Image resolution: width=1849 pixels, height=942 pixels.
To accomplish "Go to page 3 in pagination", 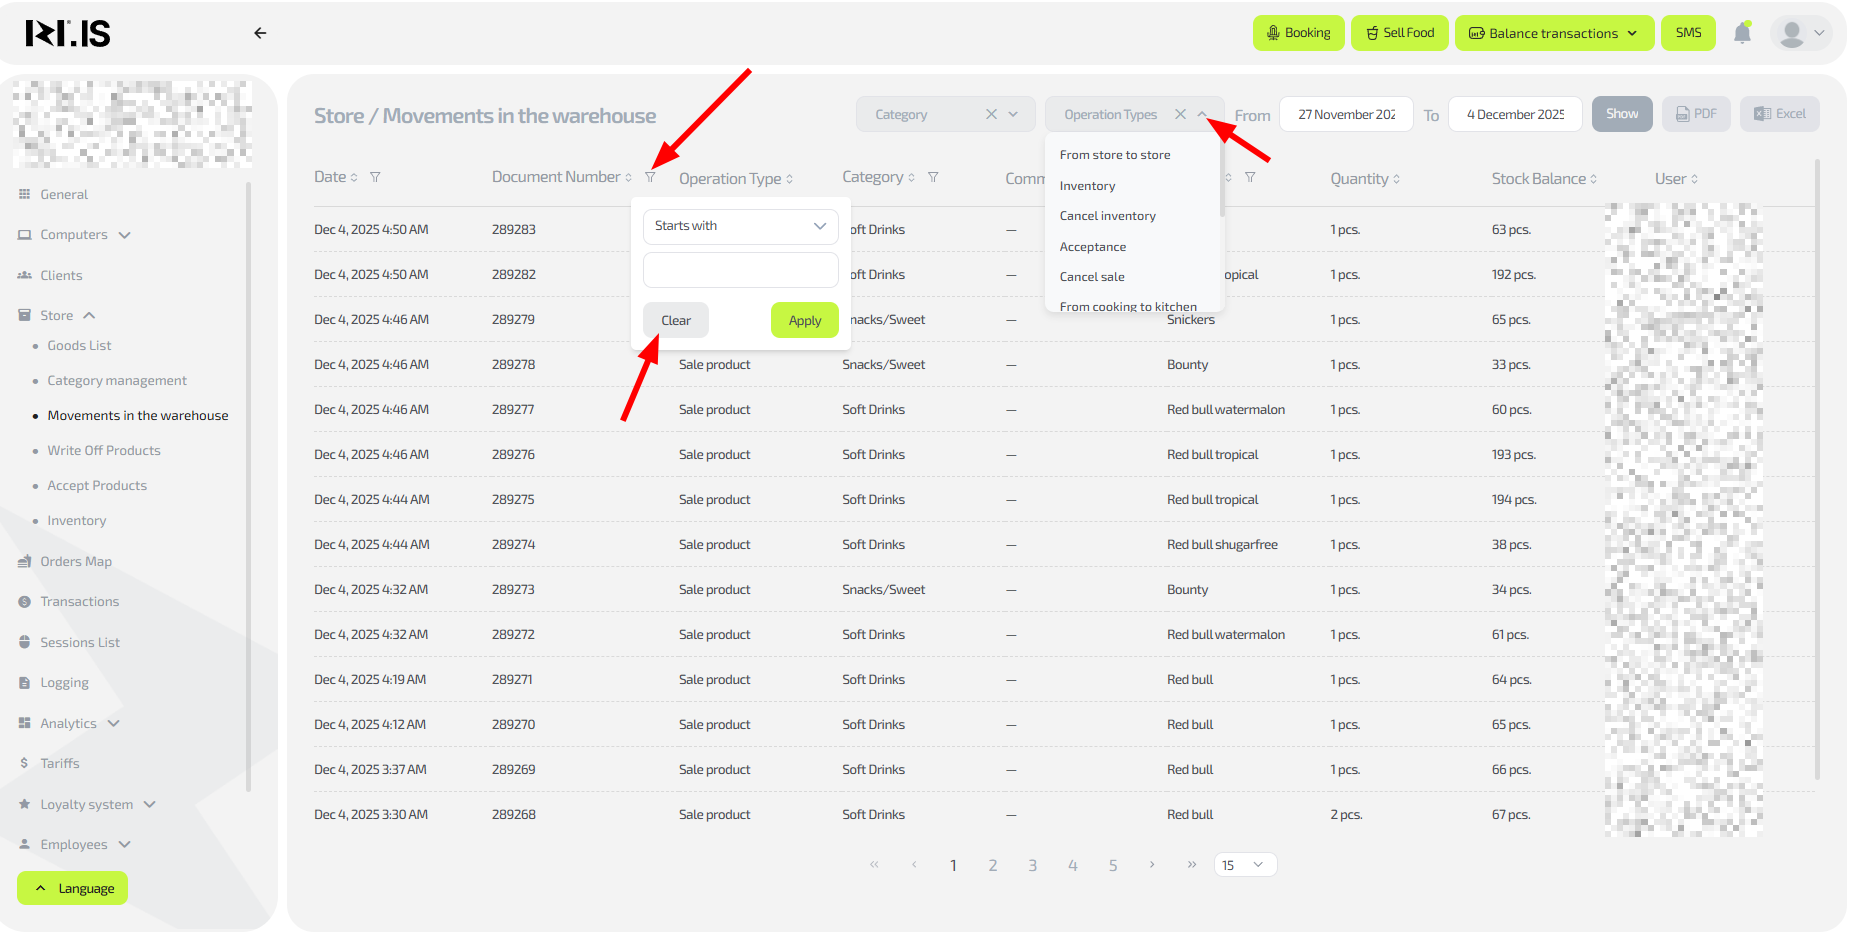I will coord(1032,866).
